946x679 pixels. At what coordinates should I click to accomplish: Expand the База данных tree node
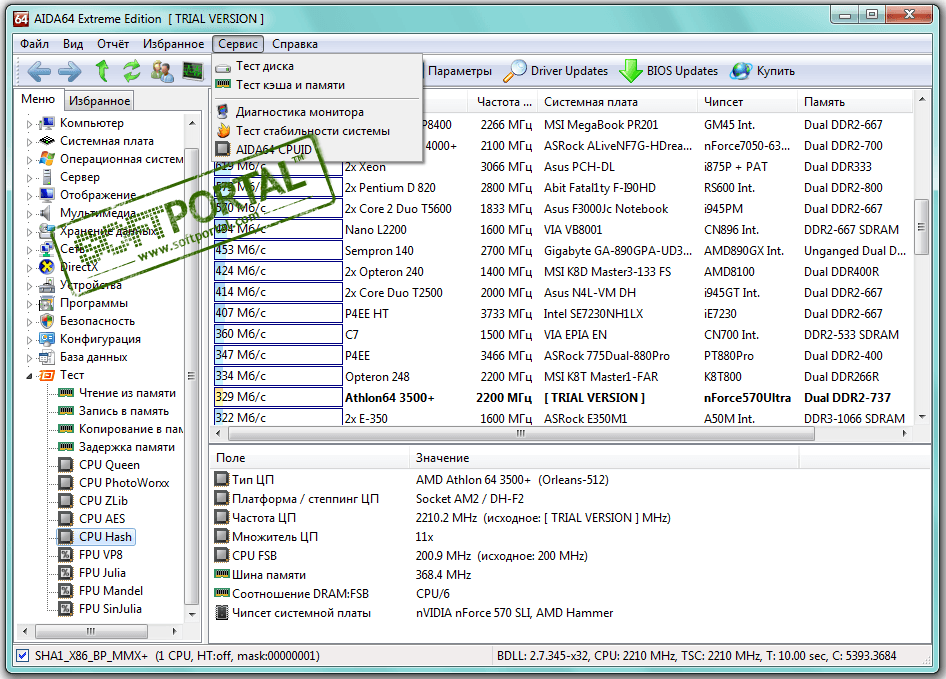[29, 358]
